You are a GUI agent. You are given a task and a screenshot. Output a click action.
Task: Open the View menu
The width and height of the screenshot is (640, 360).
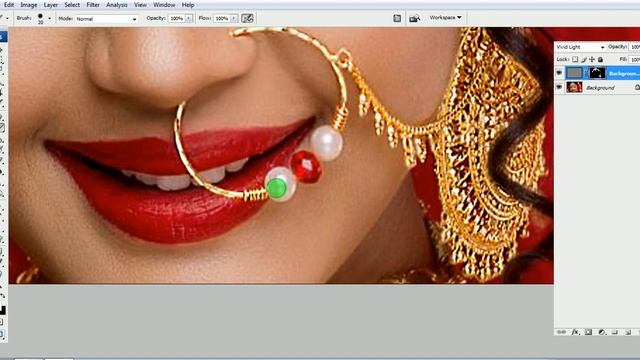pos(140,5)
